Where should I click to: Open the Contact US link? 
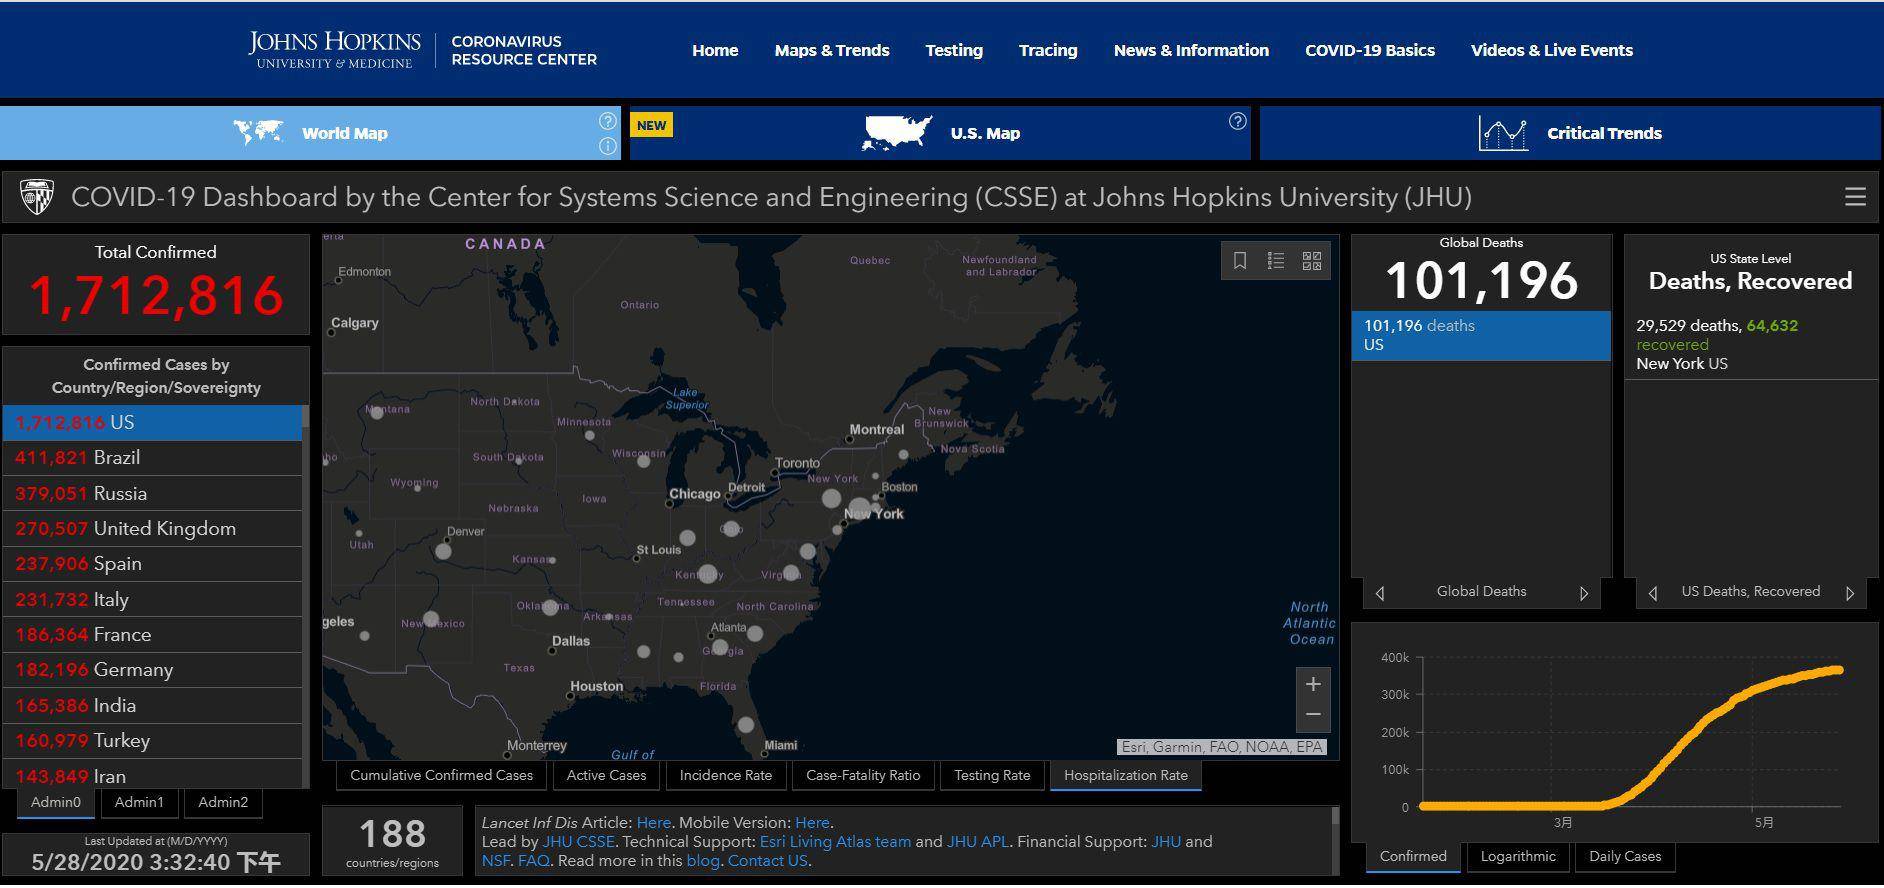(x=767, y=861)
